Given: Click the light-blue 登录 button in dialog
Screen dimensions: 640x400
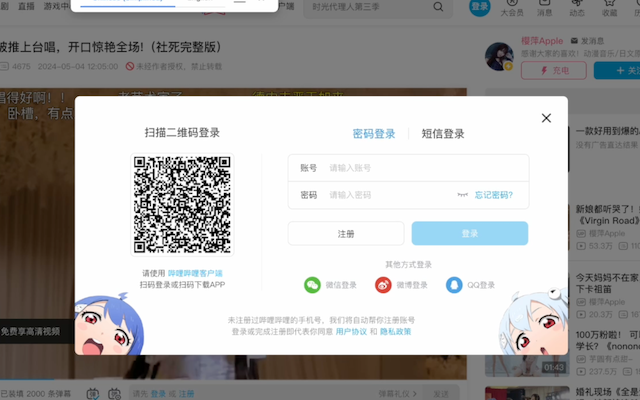Looking at the screenshot, I should tap(470, 233).
